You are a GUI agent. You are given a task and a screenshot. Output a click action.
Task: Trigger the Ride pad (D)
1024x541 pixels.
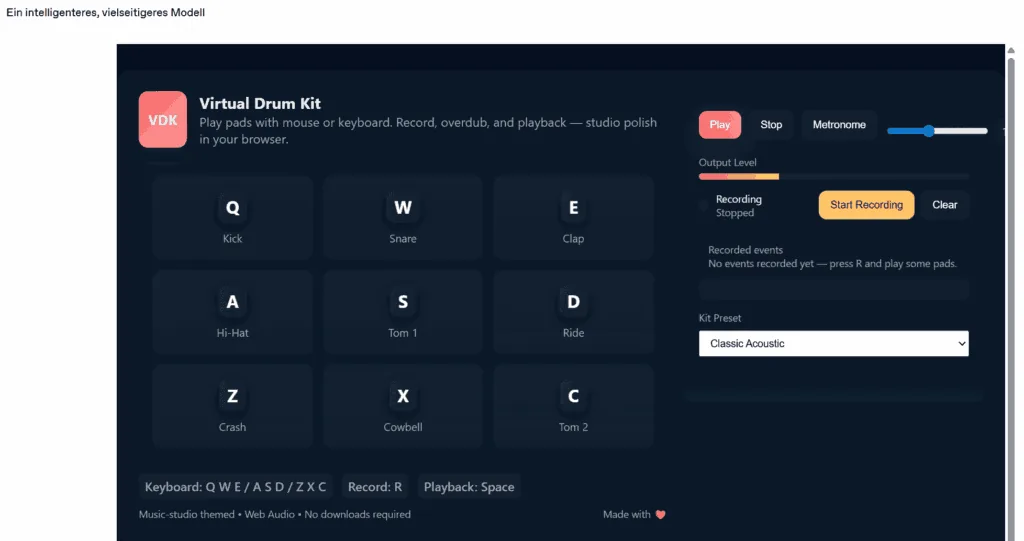[x=573, y=312]
